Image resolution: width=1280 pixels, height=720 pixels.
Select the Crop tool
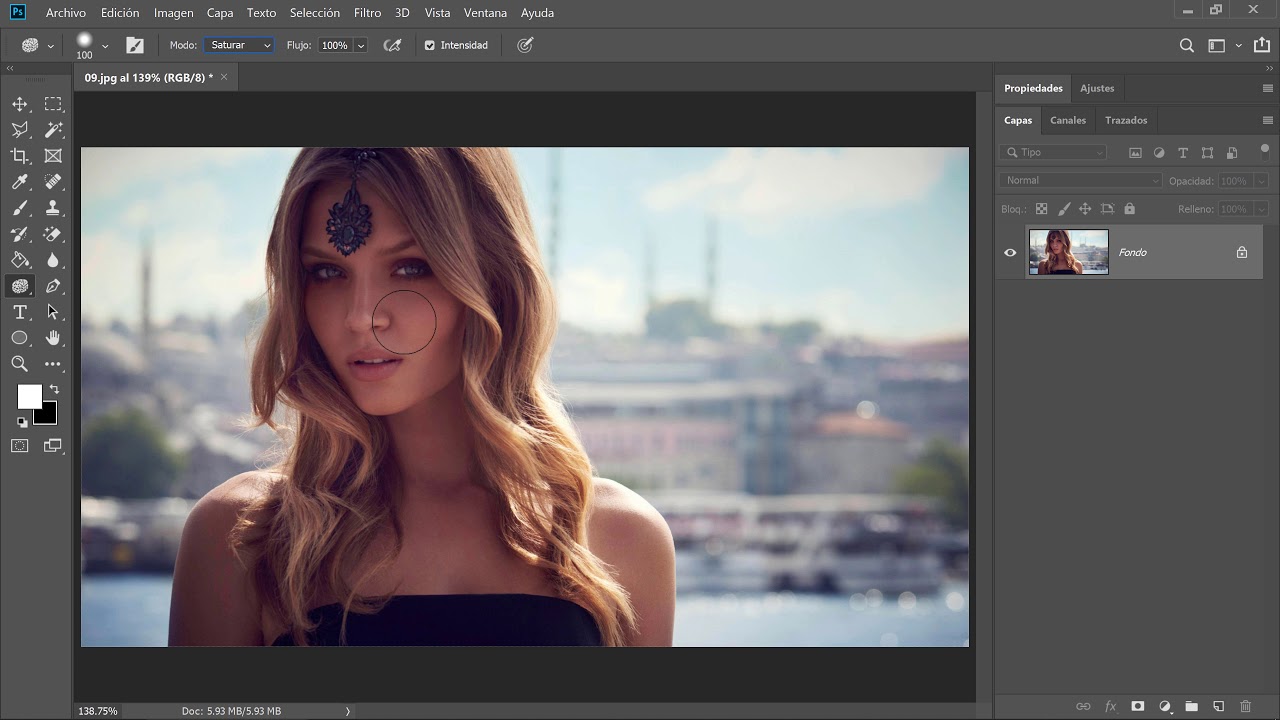click(19, 156)
